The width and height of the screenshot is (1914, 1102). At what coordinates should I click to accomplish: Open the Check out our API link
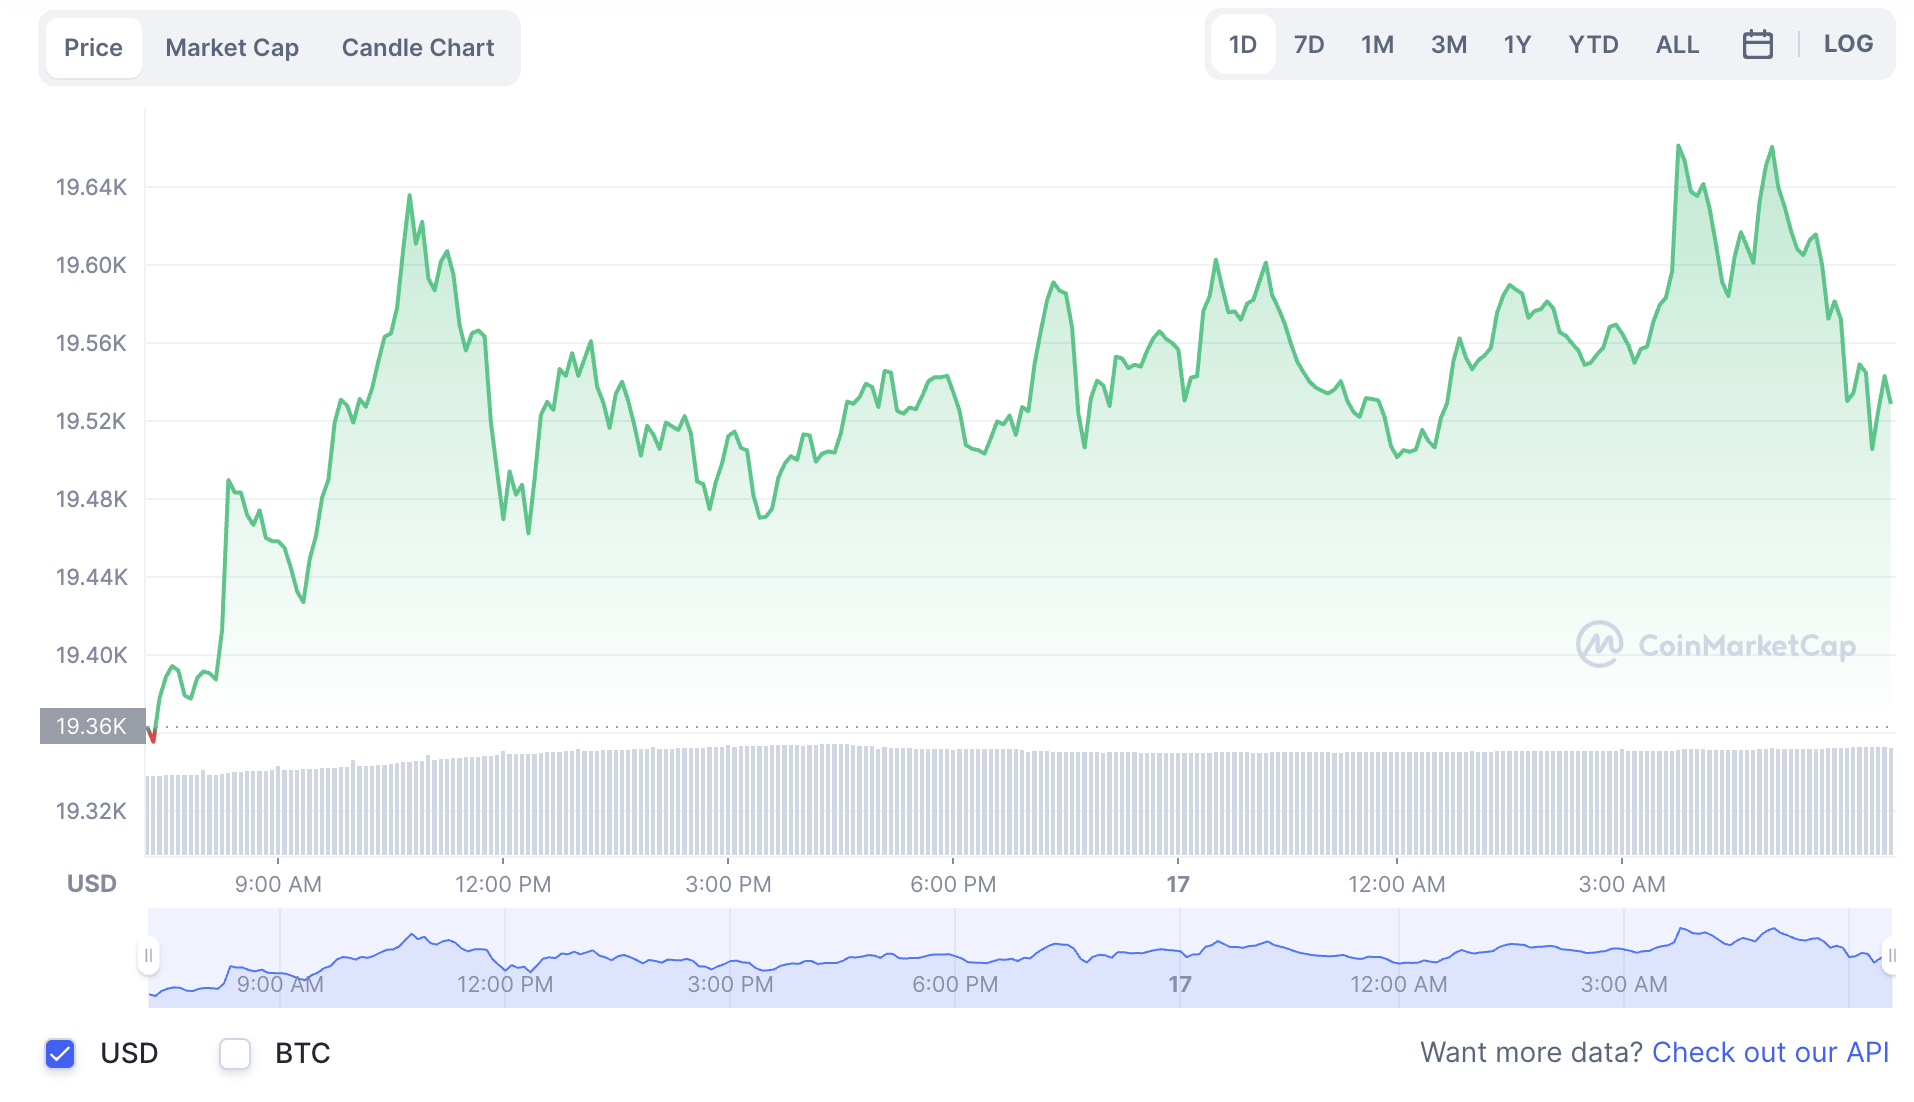(1770, 1052)
